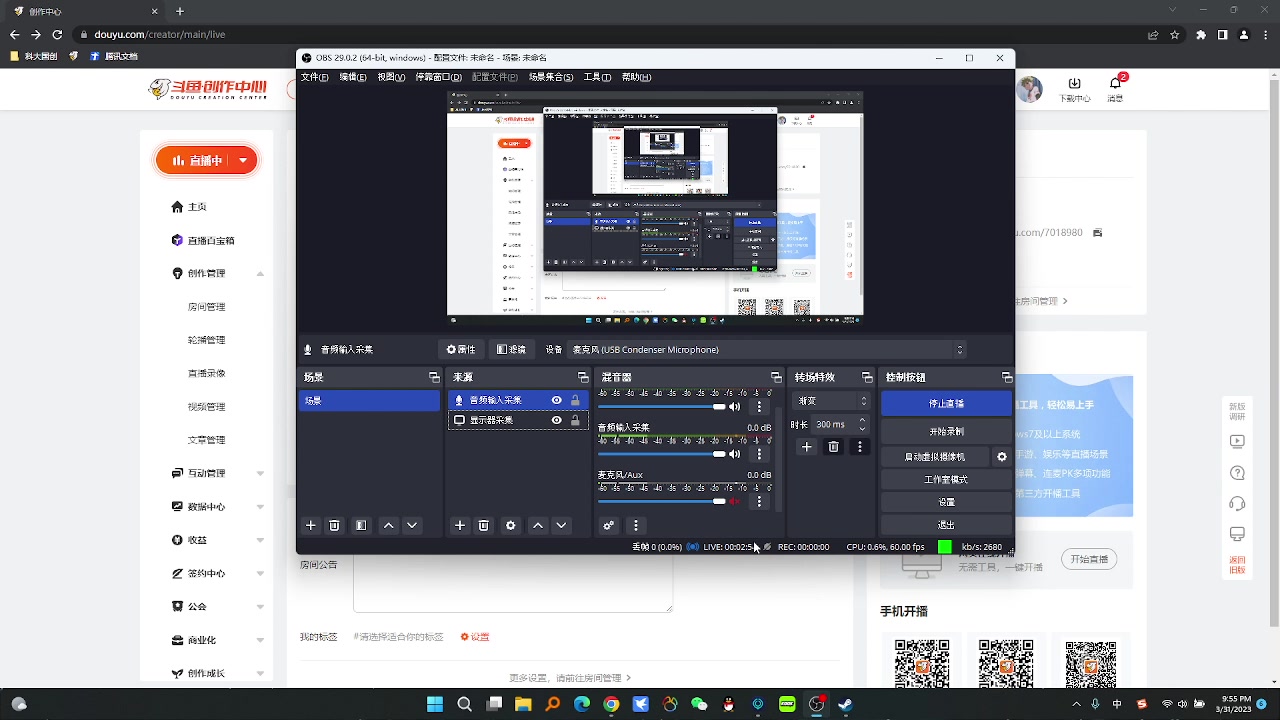1280x720 pixels.
Task: Remove the selected source with the 来源 panel trash icon
Action: click(x=484, y=526)
